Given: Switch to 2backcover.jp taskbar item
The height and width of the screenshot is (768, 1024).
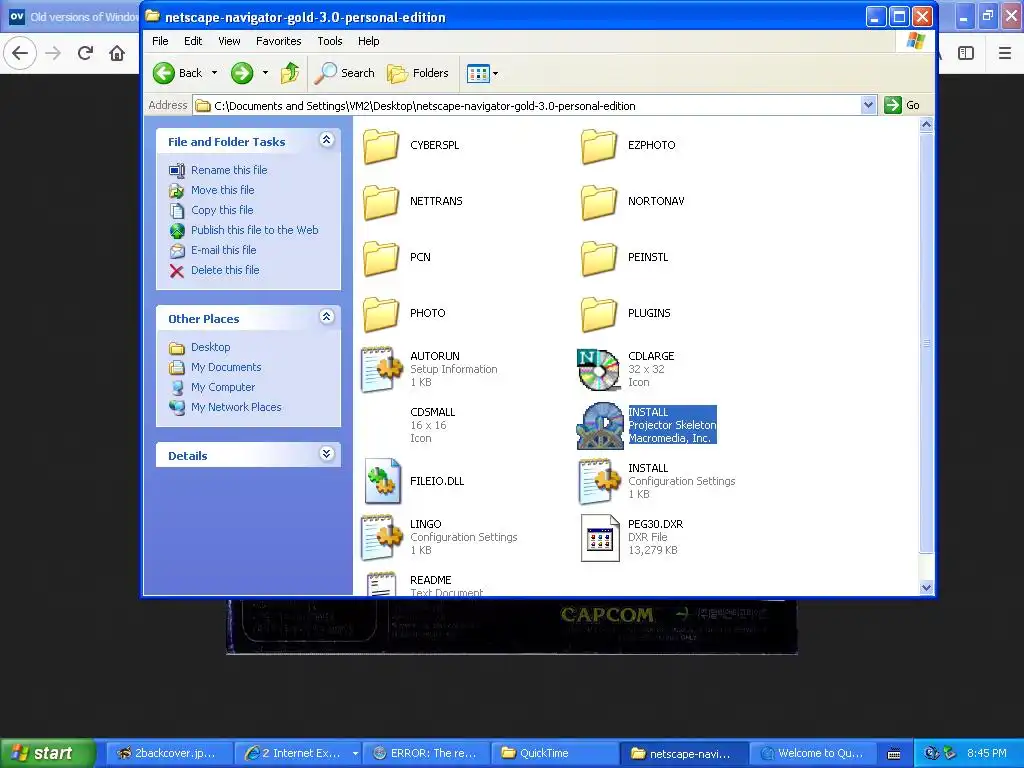Looking at the screenshot, I should 168,753.
